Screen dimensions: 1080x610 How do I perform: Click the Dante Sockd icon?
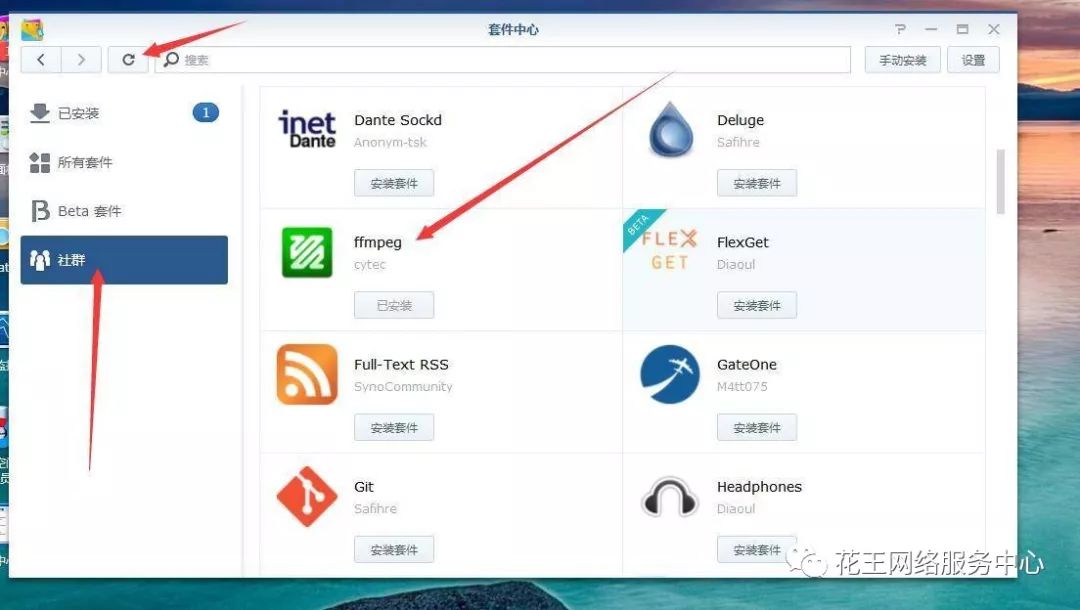point(306,130)
